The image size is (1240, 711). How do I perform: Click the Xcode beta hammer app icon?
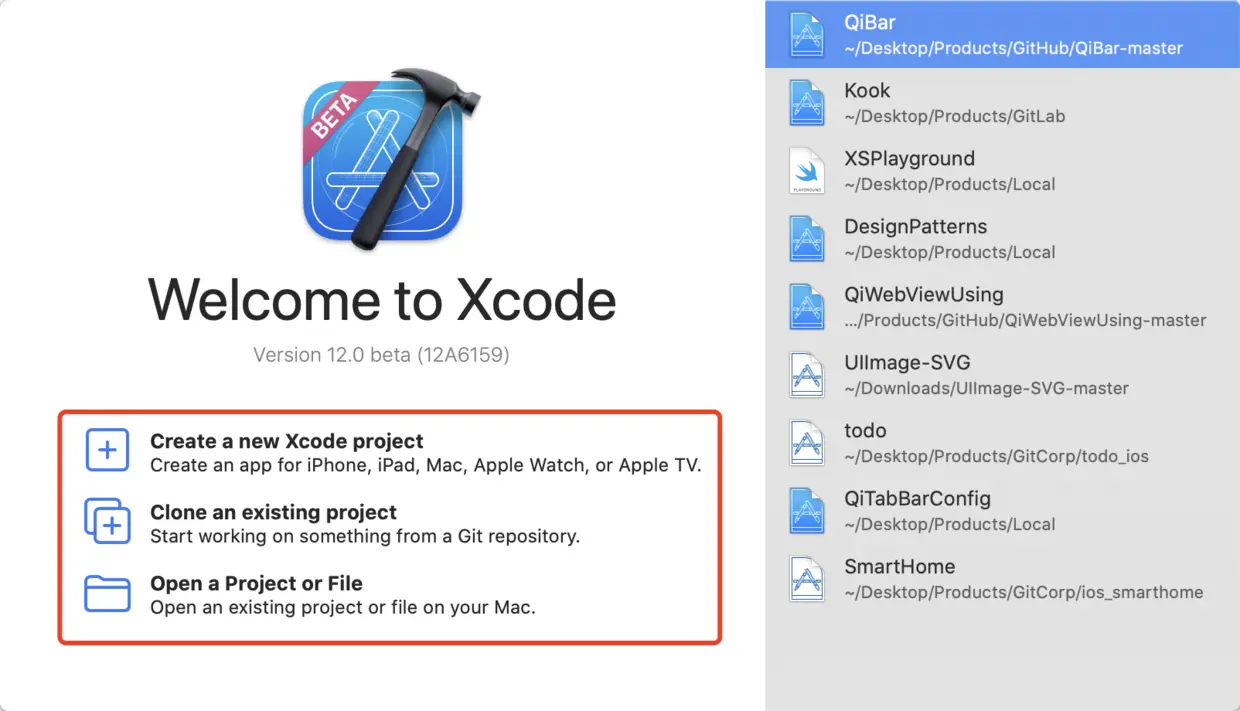[x=389, y=159]
